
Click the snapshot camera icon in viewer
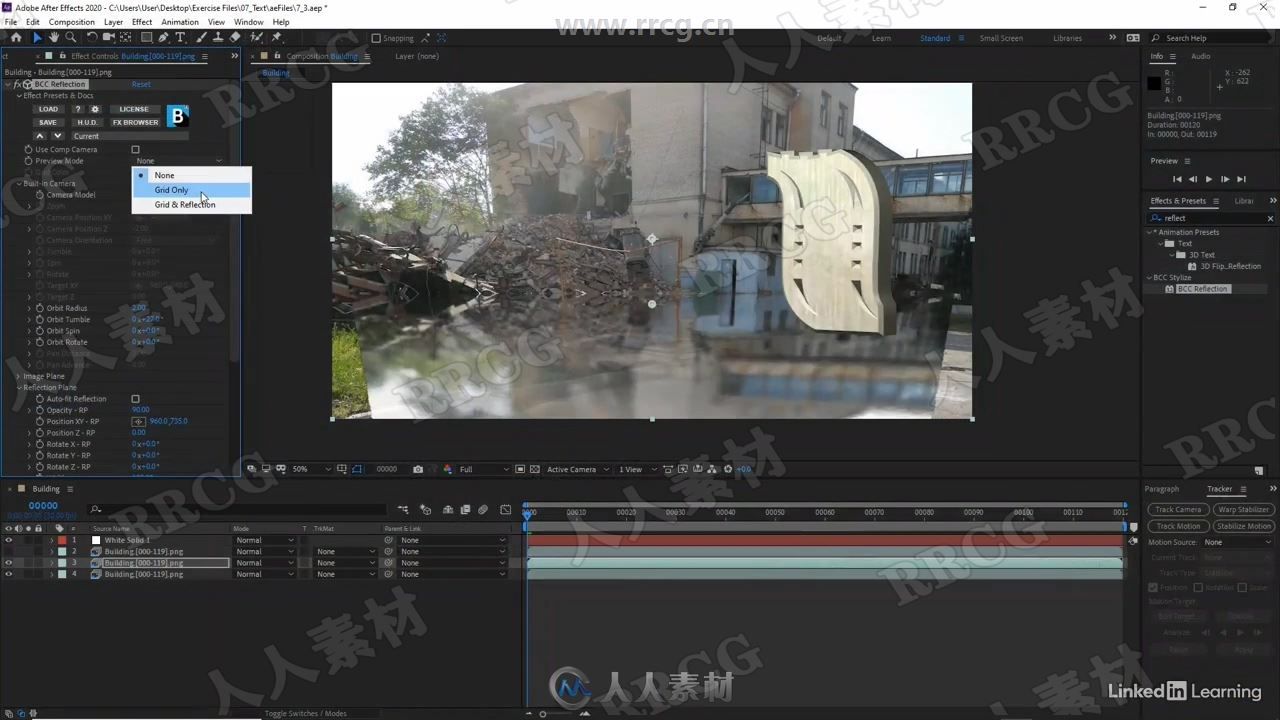[418, 469]
